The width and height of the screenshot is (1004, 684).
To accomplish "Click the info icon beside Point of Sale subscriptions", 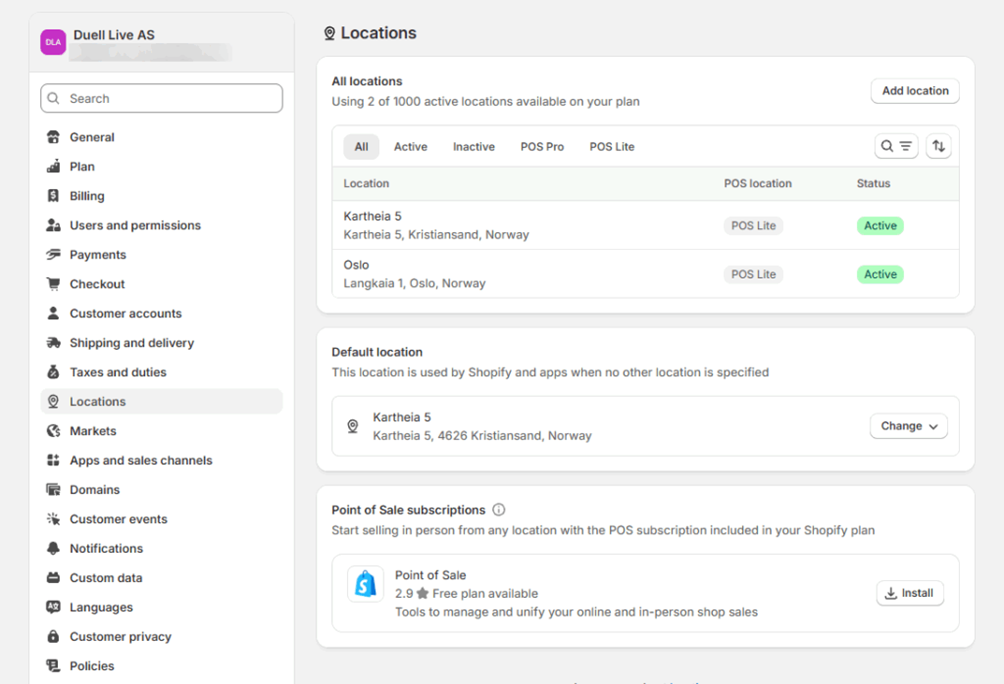I will [499, 510].
